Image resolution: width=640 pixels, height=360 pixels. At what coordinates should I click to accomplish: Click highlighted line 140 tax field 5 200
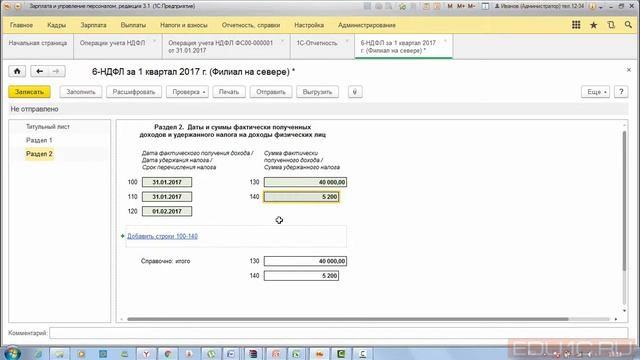(301, 197)
